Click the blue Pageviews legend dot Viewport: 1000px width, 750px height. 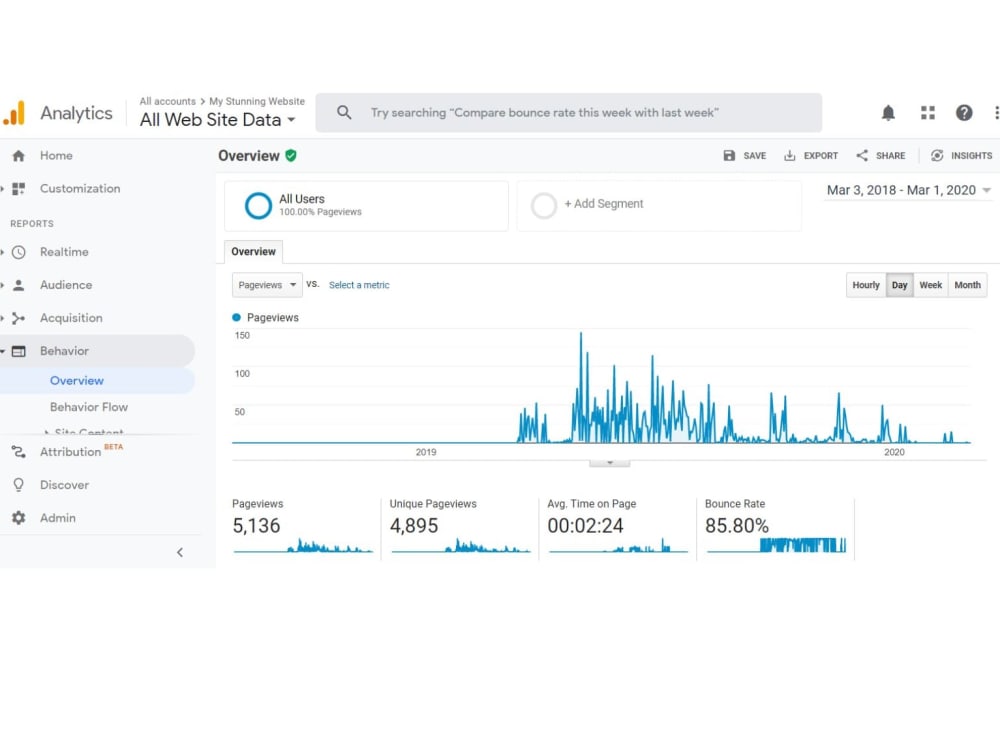[237, 318]
